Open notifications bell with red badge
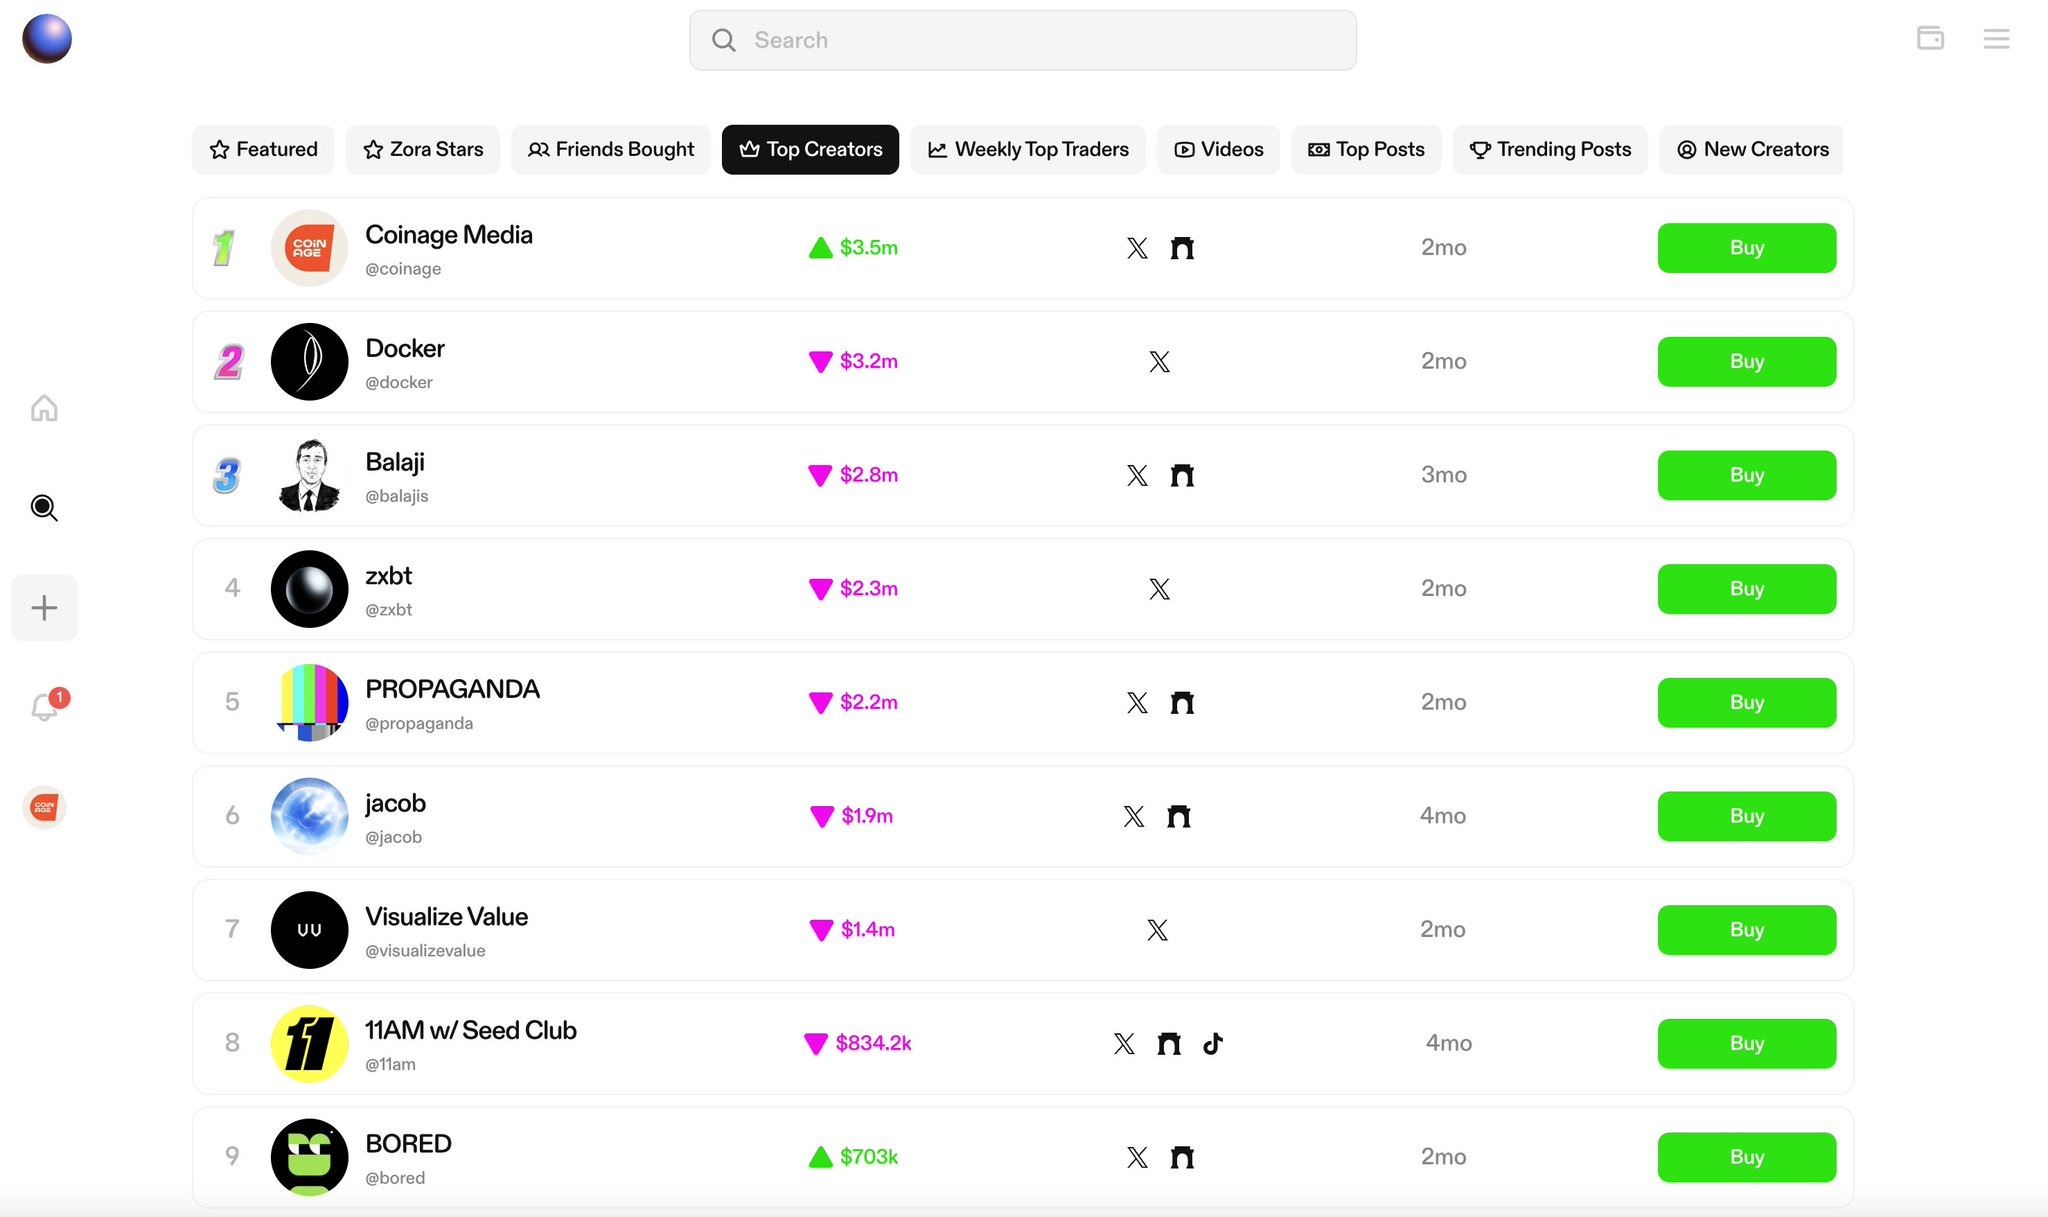Image resolution: width=2048 pixels, height=1217 pixels. click(x=44, y=707)
